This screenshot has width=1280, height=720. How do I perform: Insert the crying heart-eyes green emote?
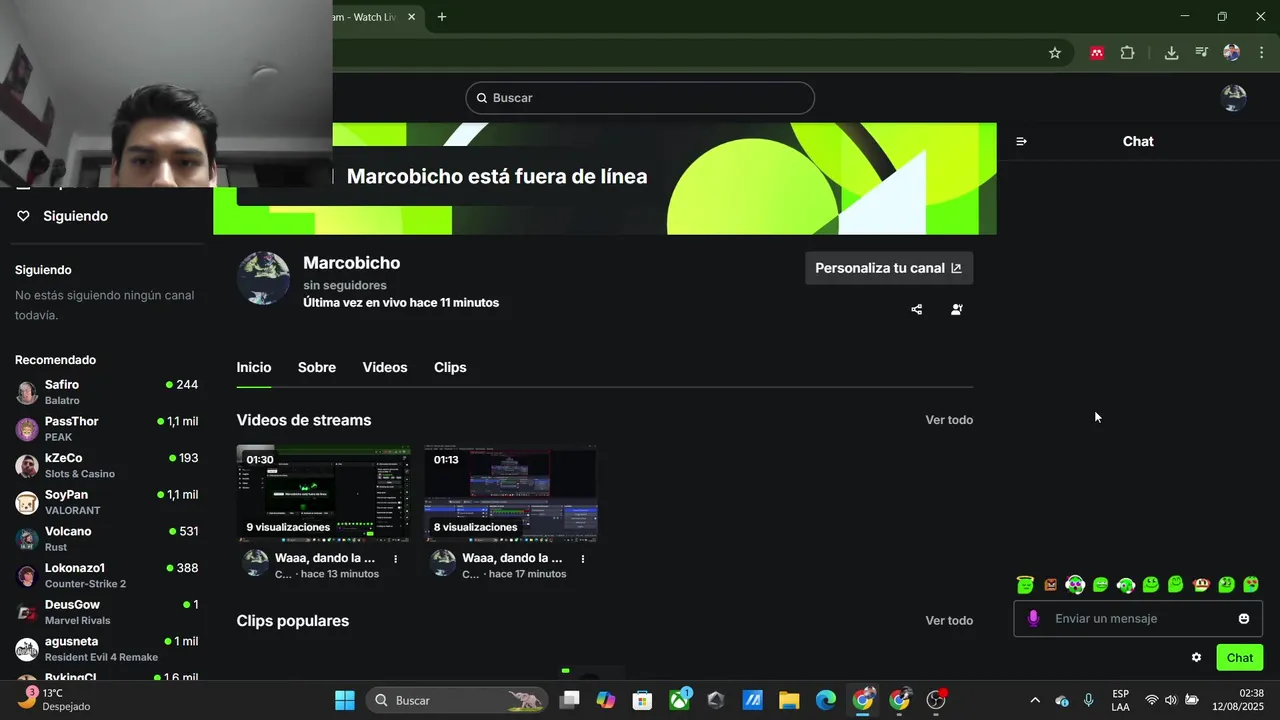(1251, 585)
